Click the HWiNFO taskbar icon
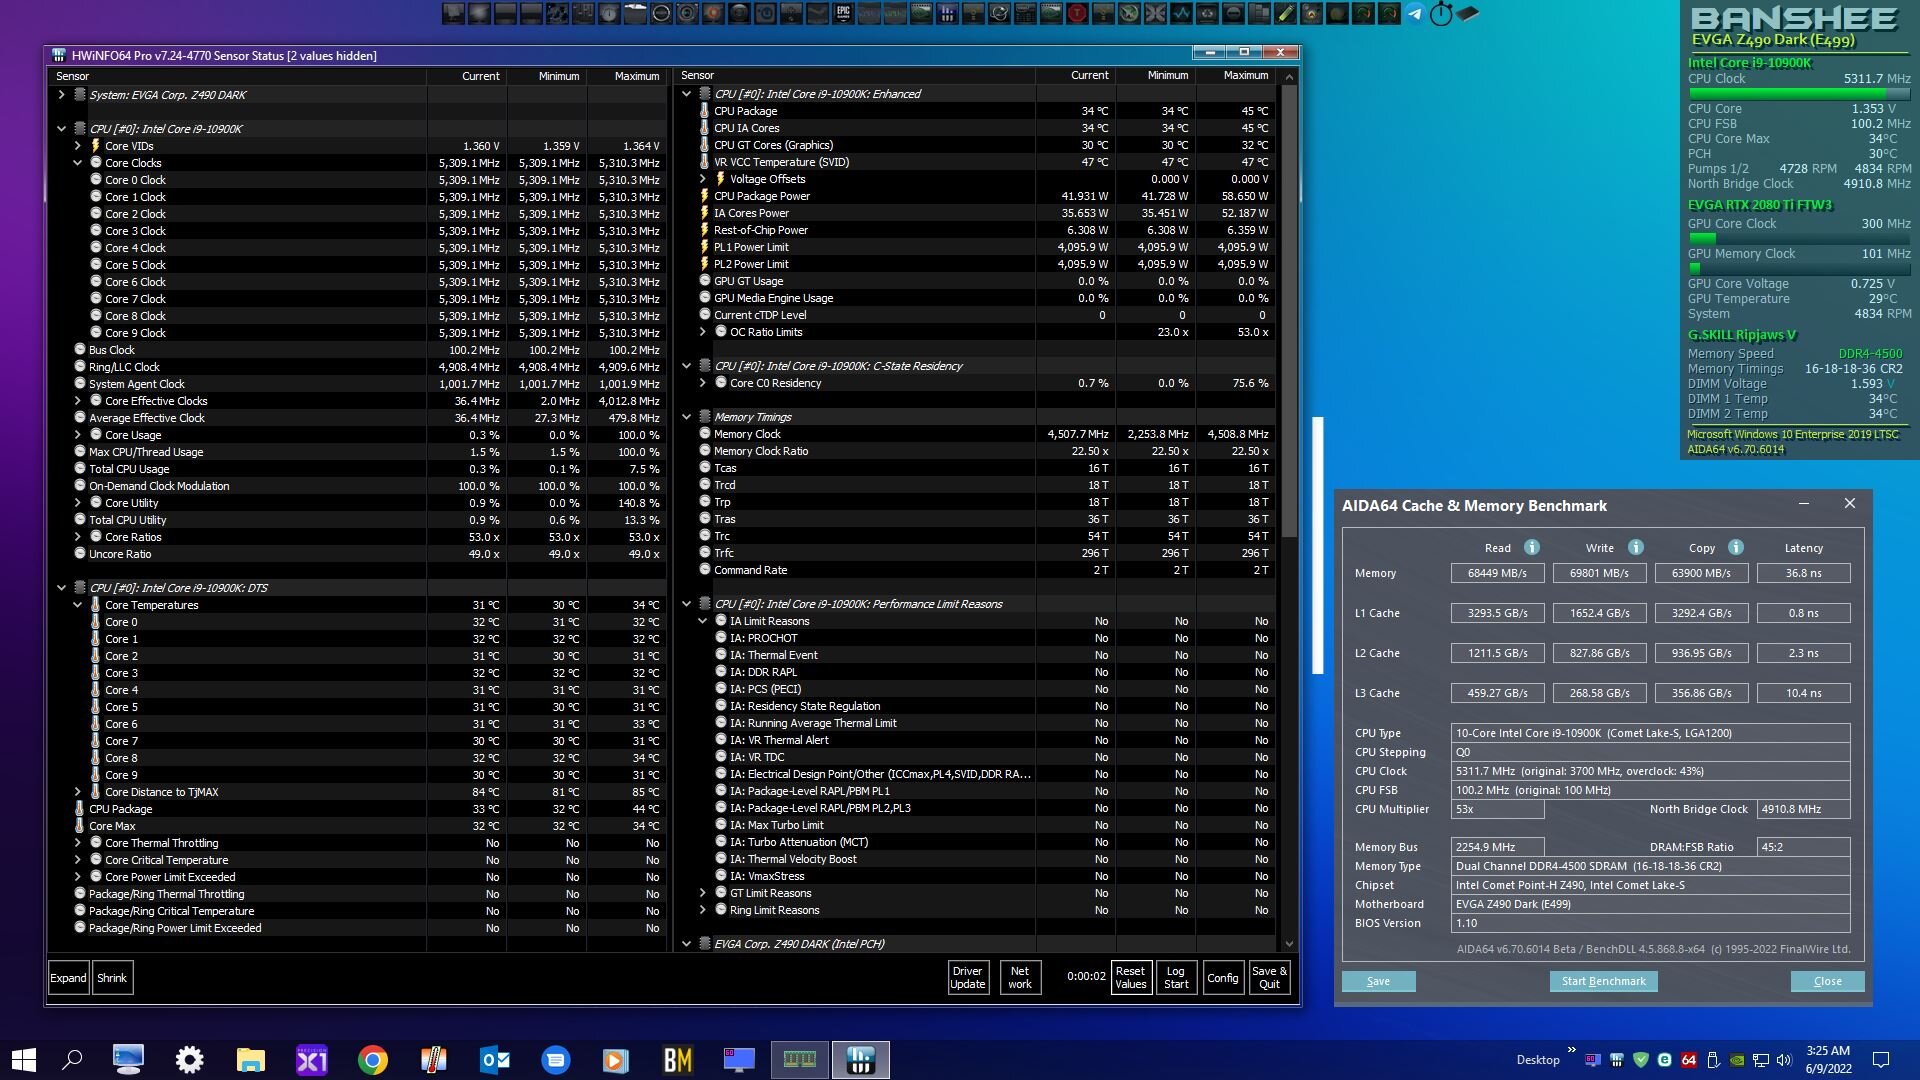Viewport: 1920px width, 1080px height. click(860, 1059)
